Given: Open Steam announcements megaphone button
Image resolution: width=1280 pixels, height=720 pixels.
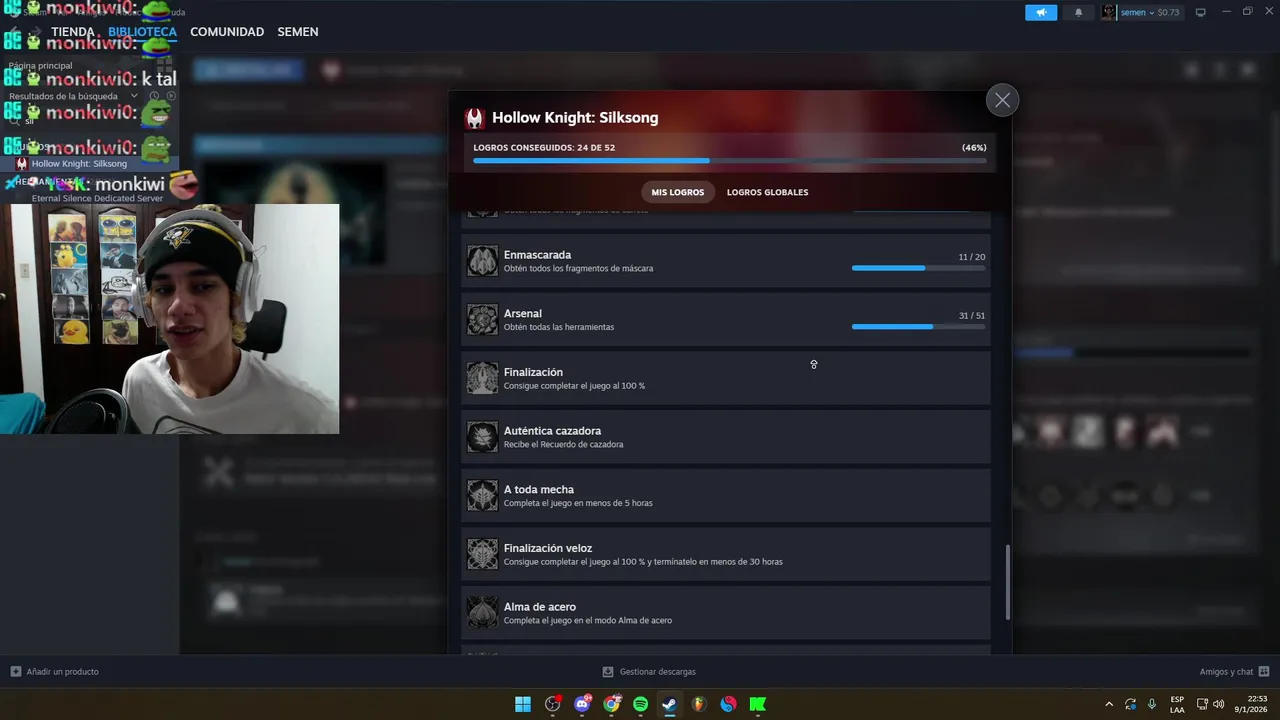Looking at the screenshot, I should point(1041,12).
